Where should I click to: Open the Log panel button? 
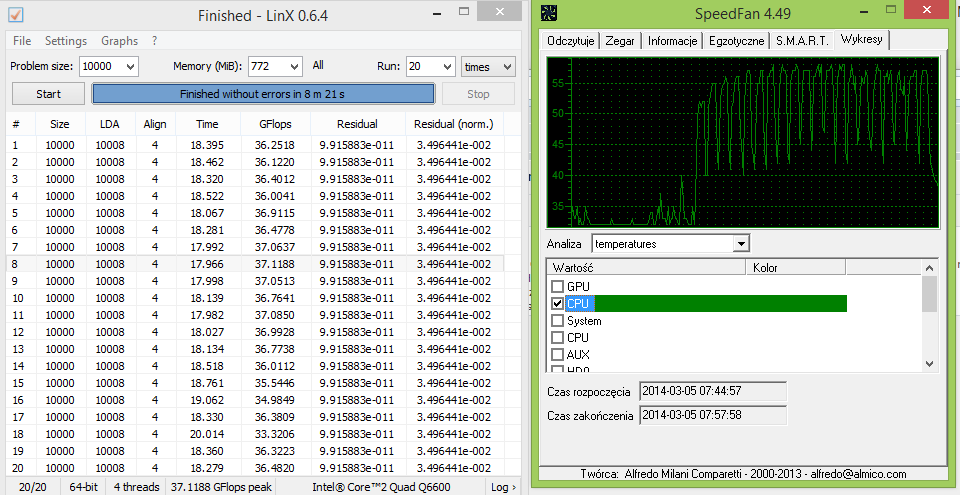tap(503, 487)
